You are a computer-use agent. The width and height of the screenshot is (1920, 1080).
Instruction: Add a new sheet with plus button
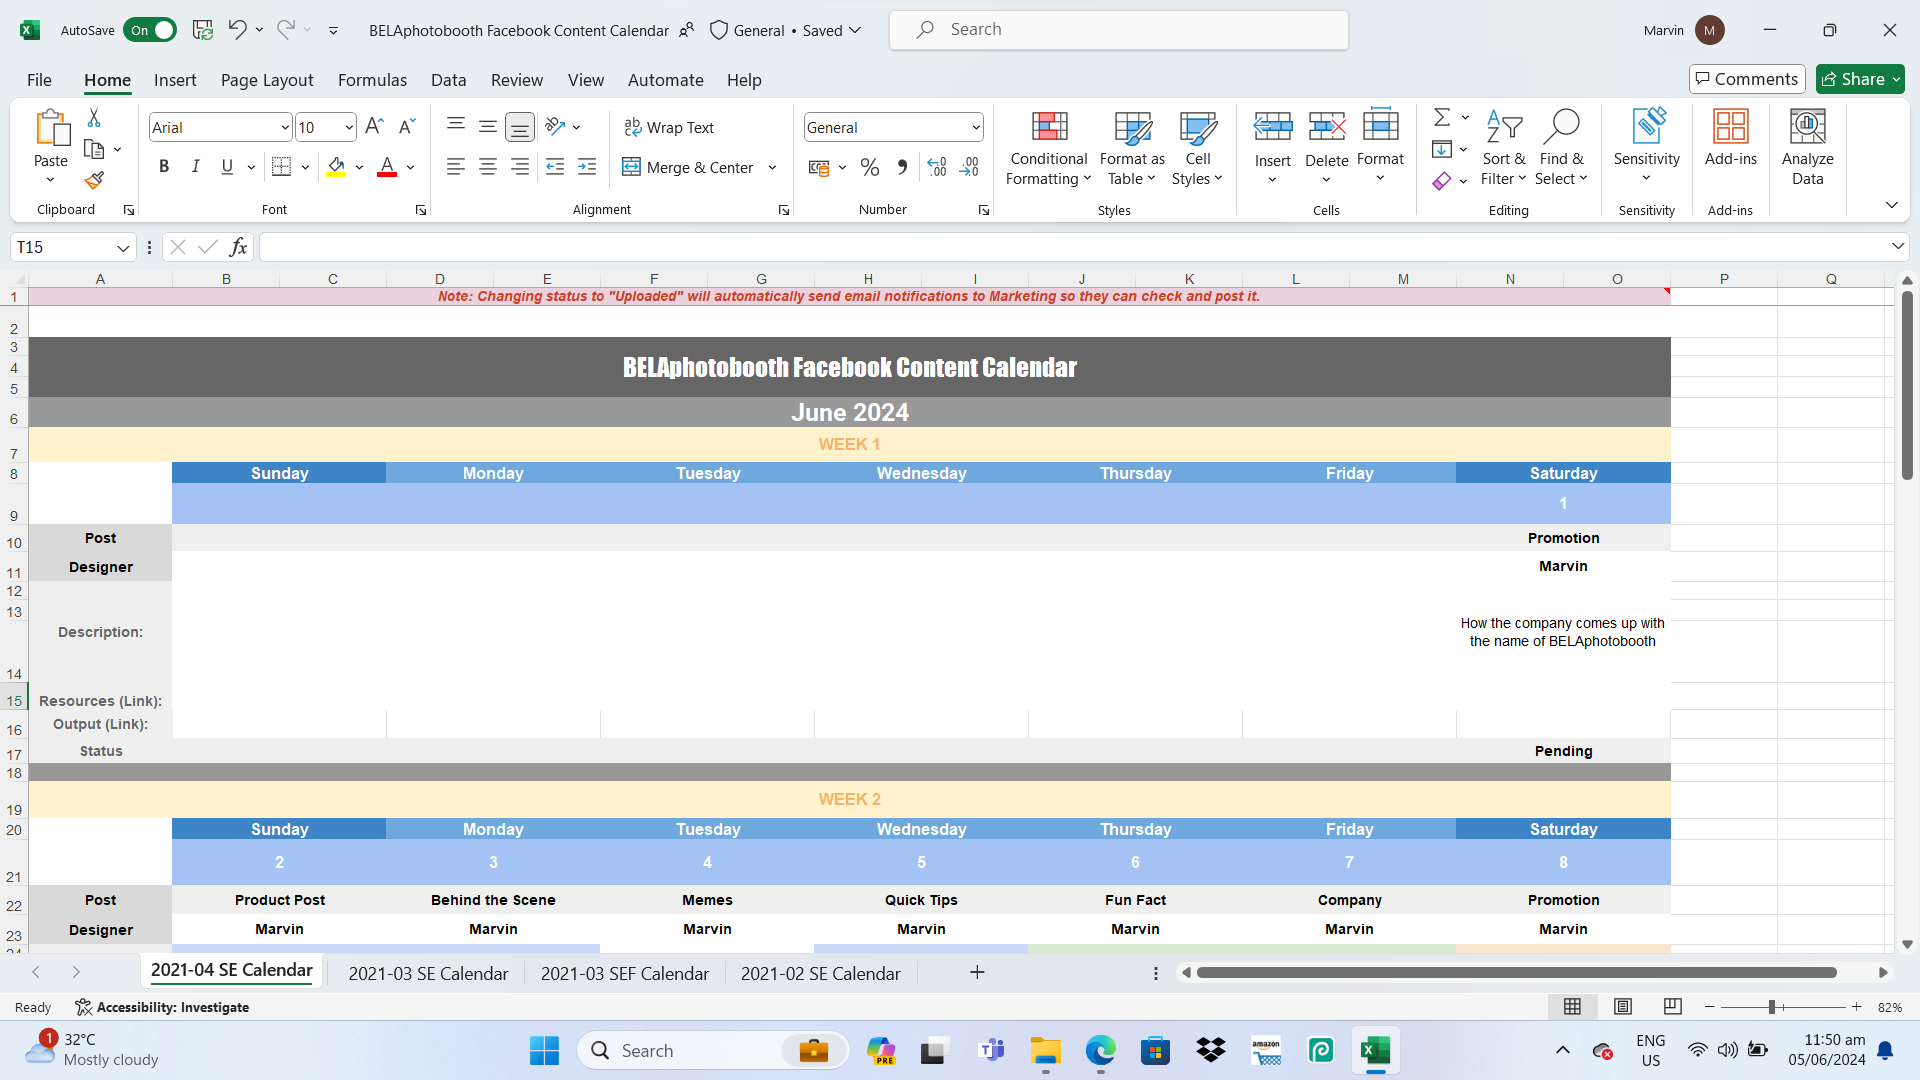pos(977,972)
